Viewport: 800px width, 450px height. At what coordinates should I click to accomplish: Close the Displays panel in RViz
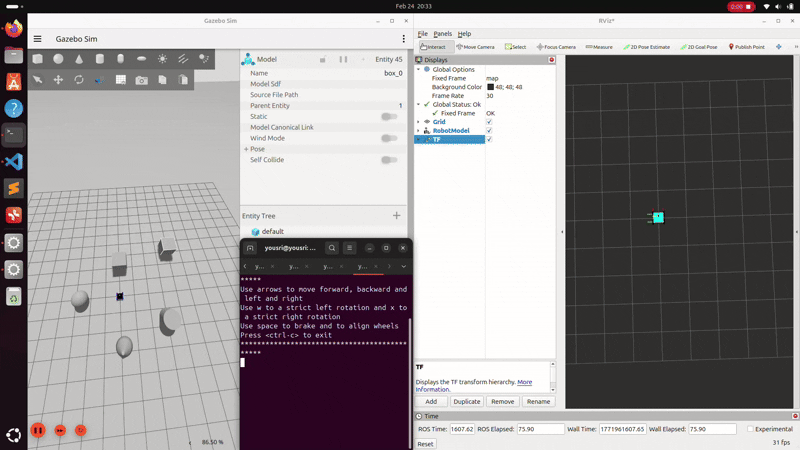pyautogui.click(x=552, y=60)
